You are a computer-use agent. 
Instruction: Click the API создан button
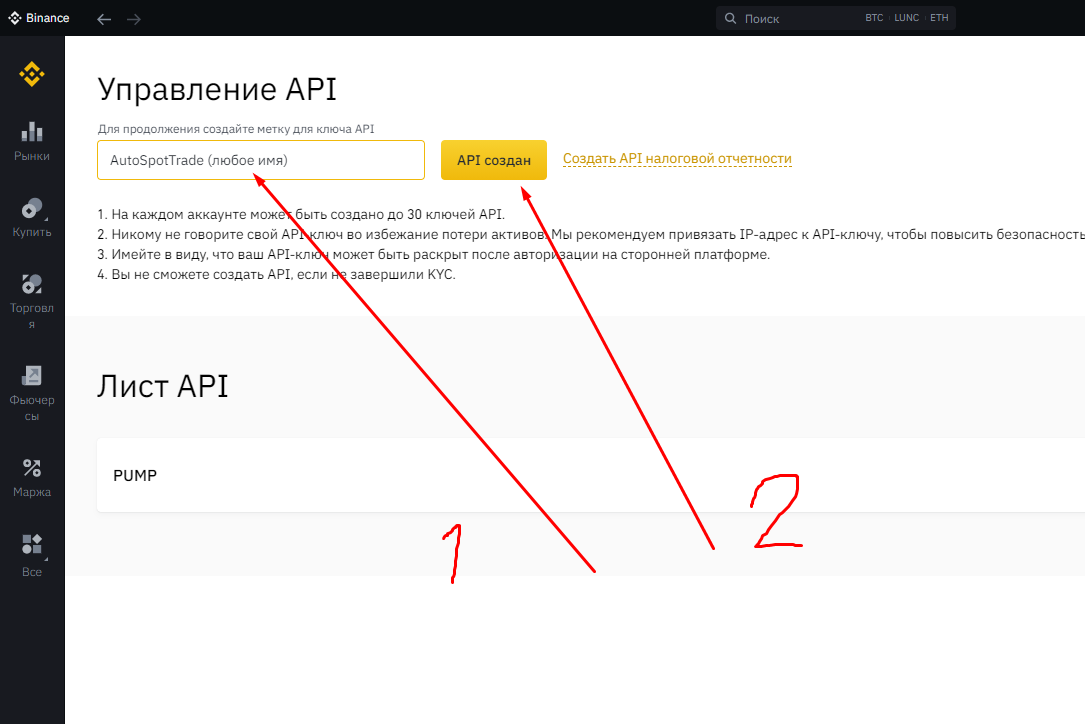pyautogui.click(x=494, y=160)
